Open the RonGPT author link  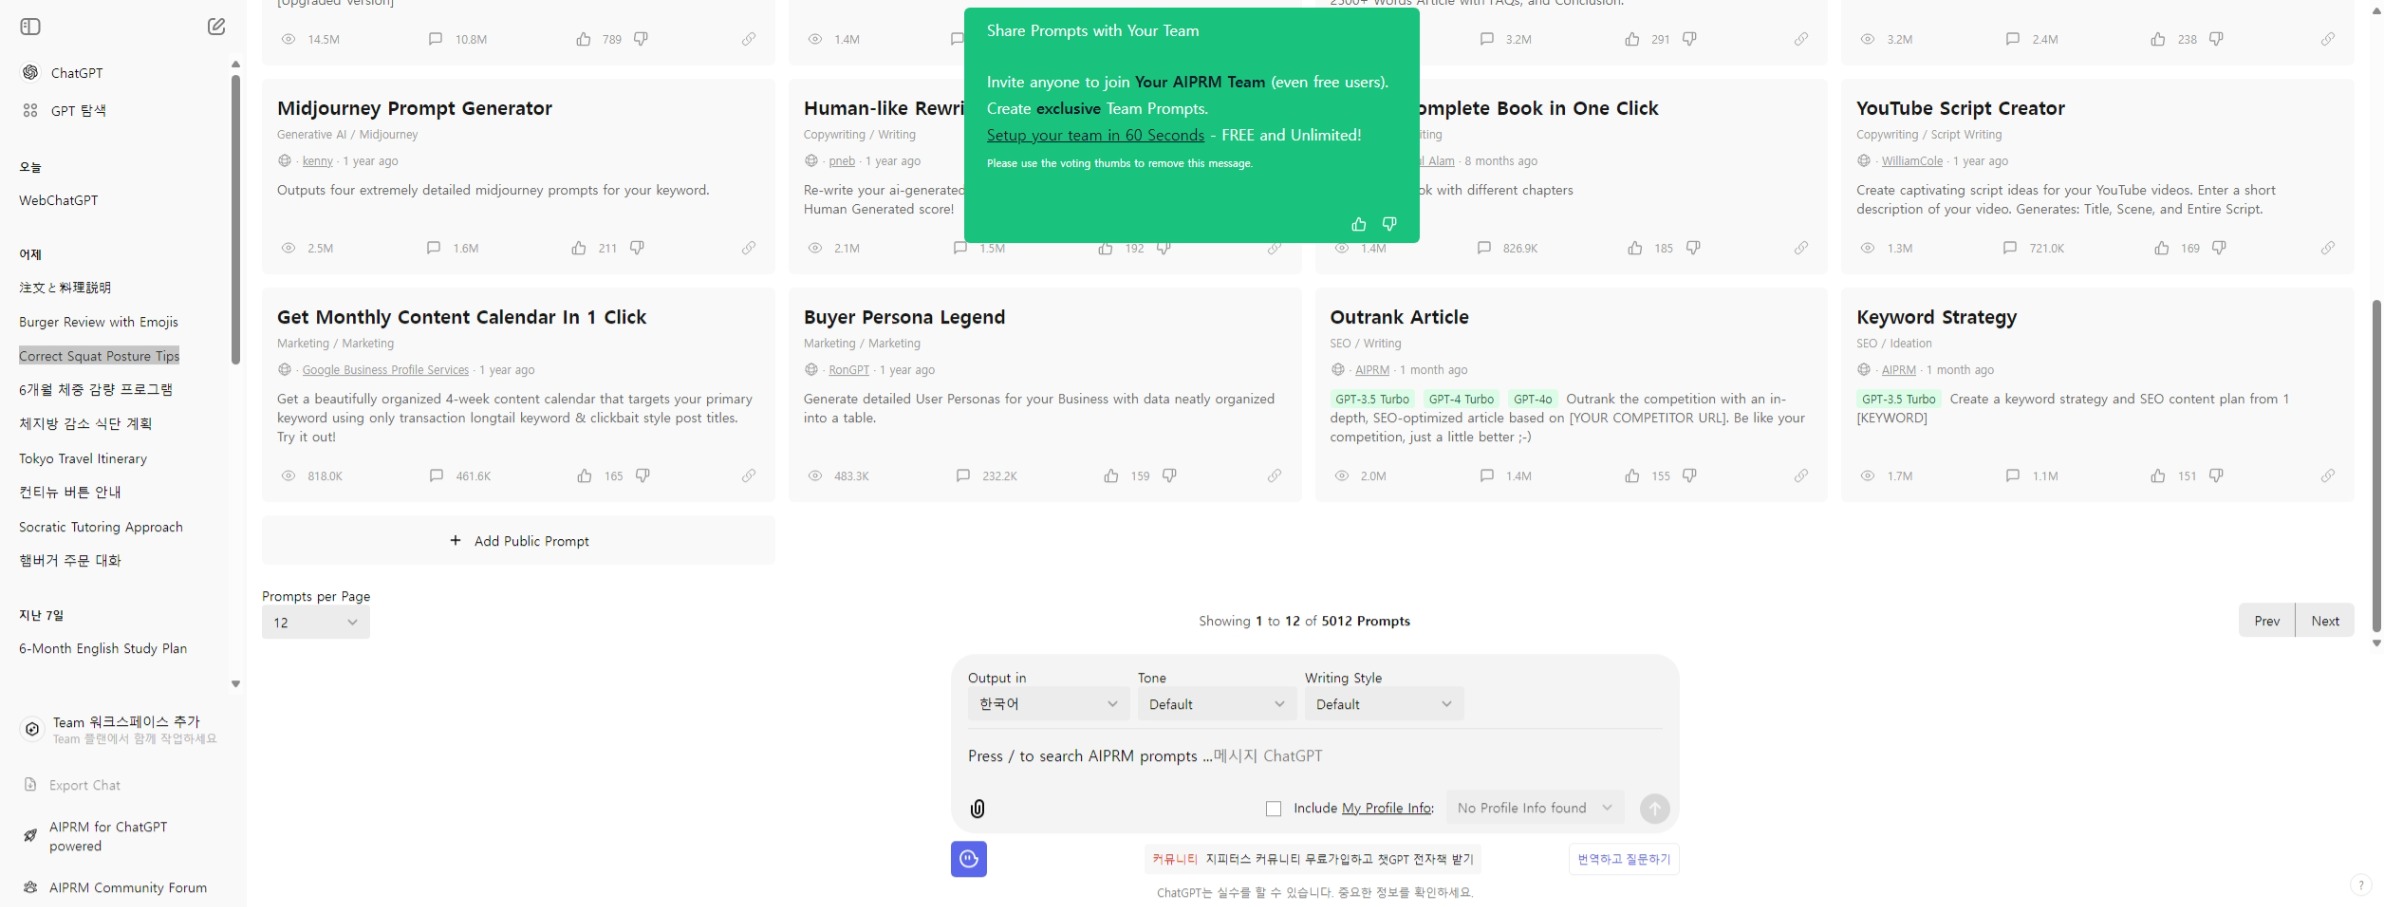(x=849, y=370)
